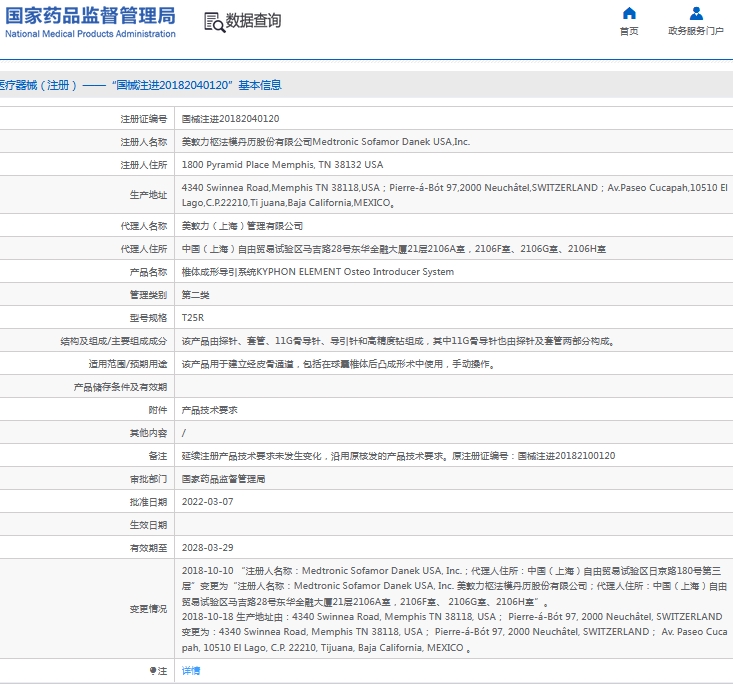Click the 首页 text link

pyautogui.click(x=629, y=31)
